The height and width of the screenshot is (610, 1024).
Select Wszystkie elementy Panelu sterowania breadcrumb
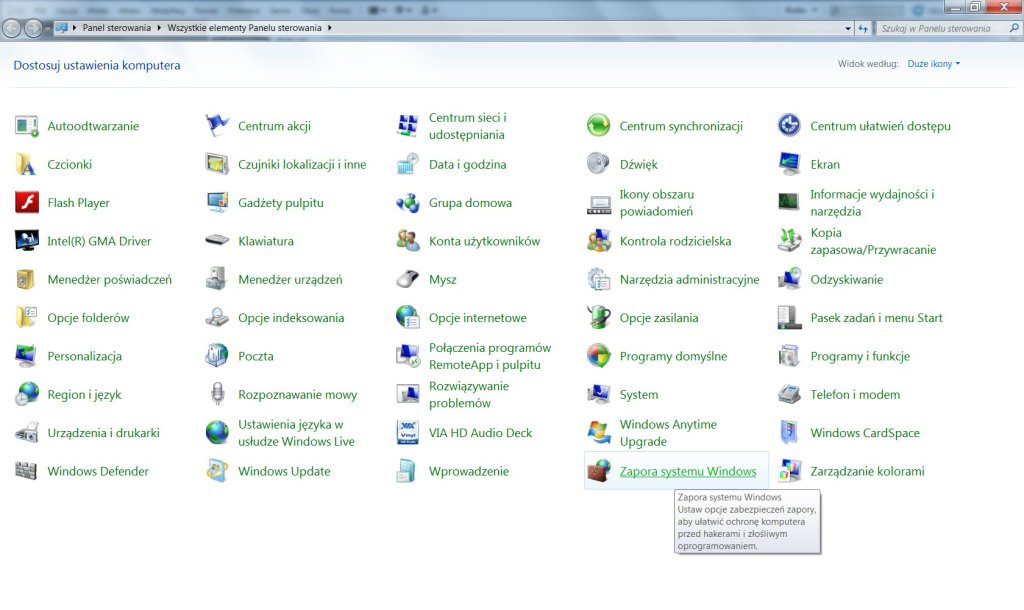click(x=244, y=28)
